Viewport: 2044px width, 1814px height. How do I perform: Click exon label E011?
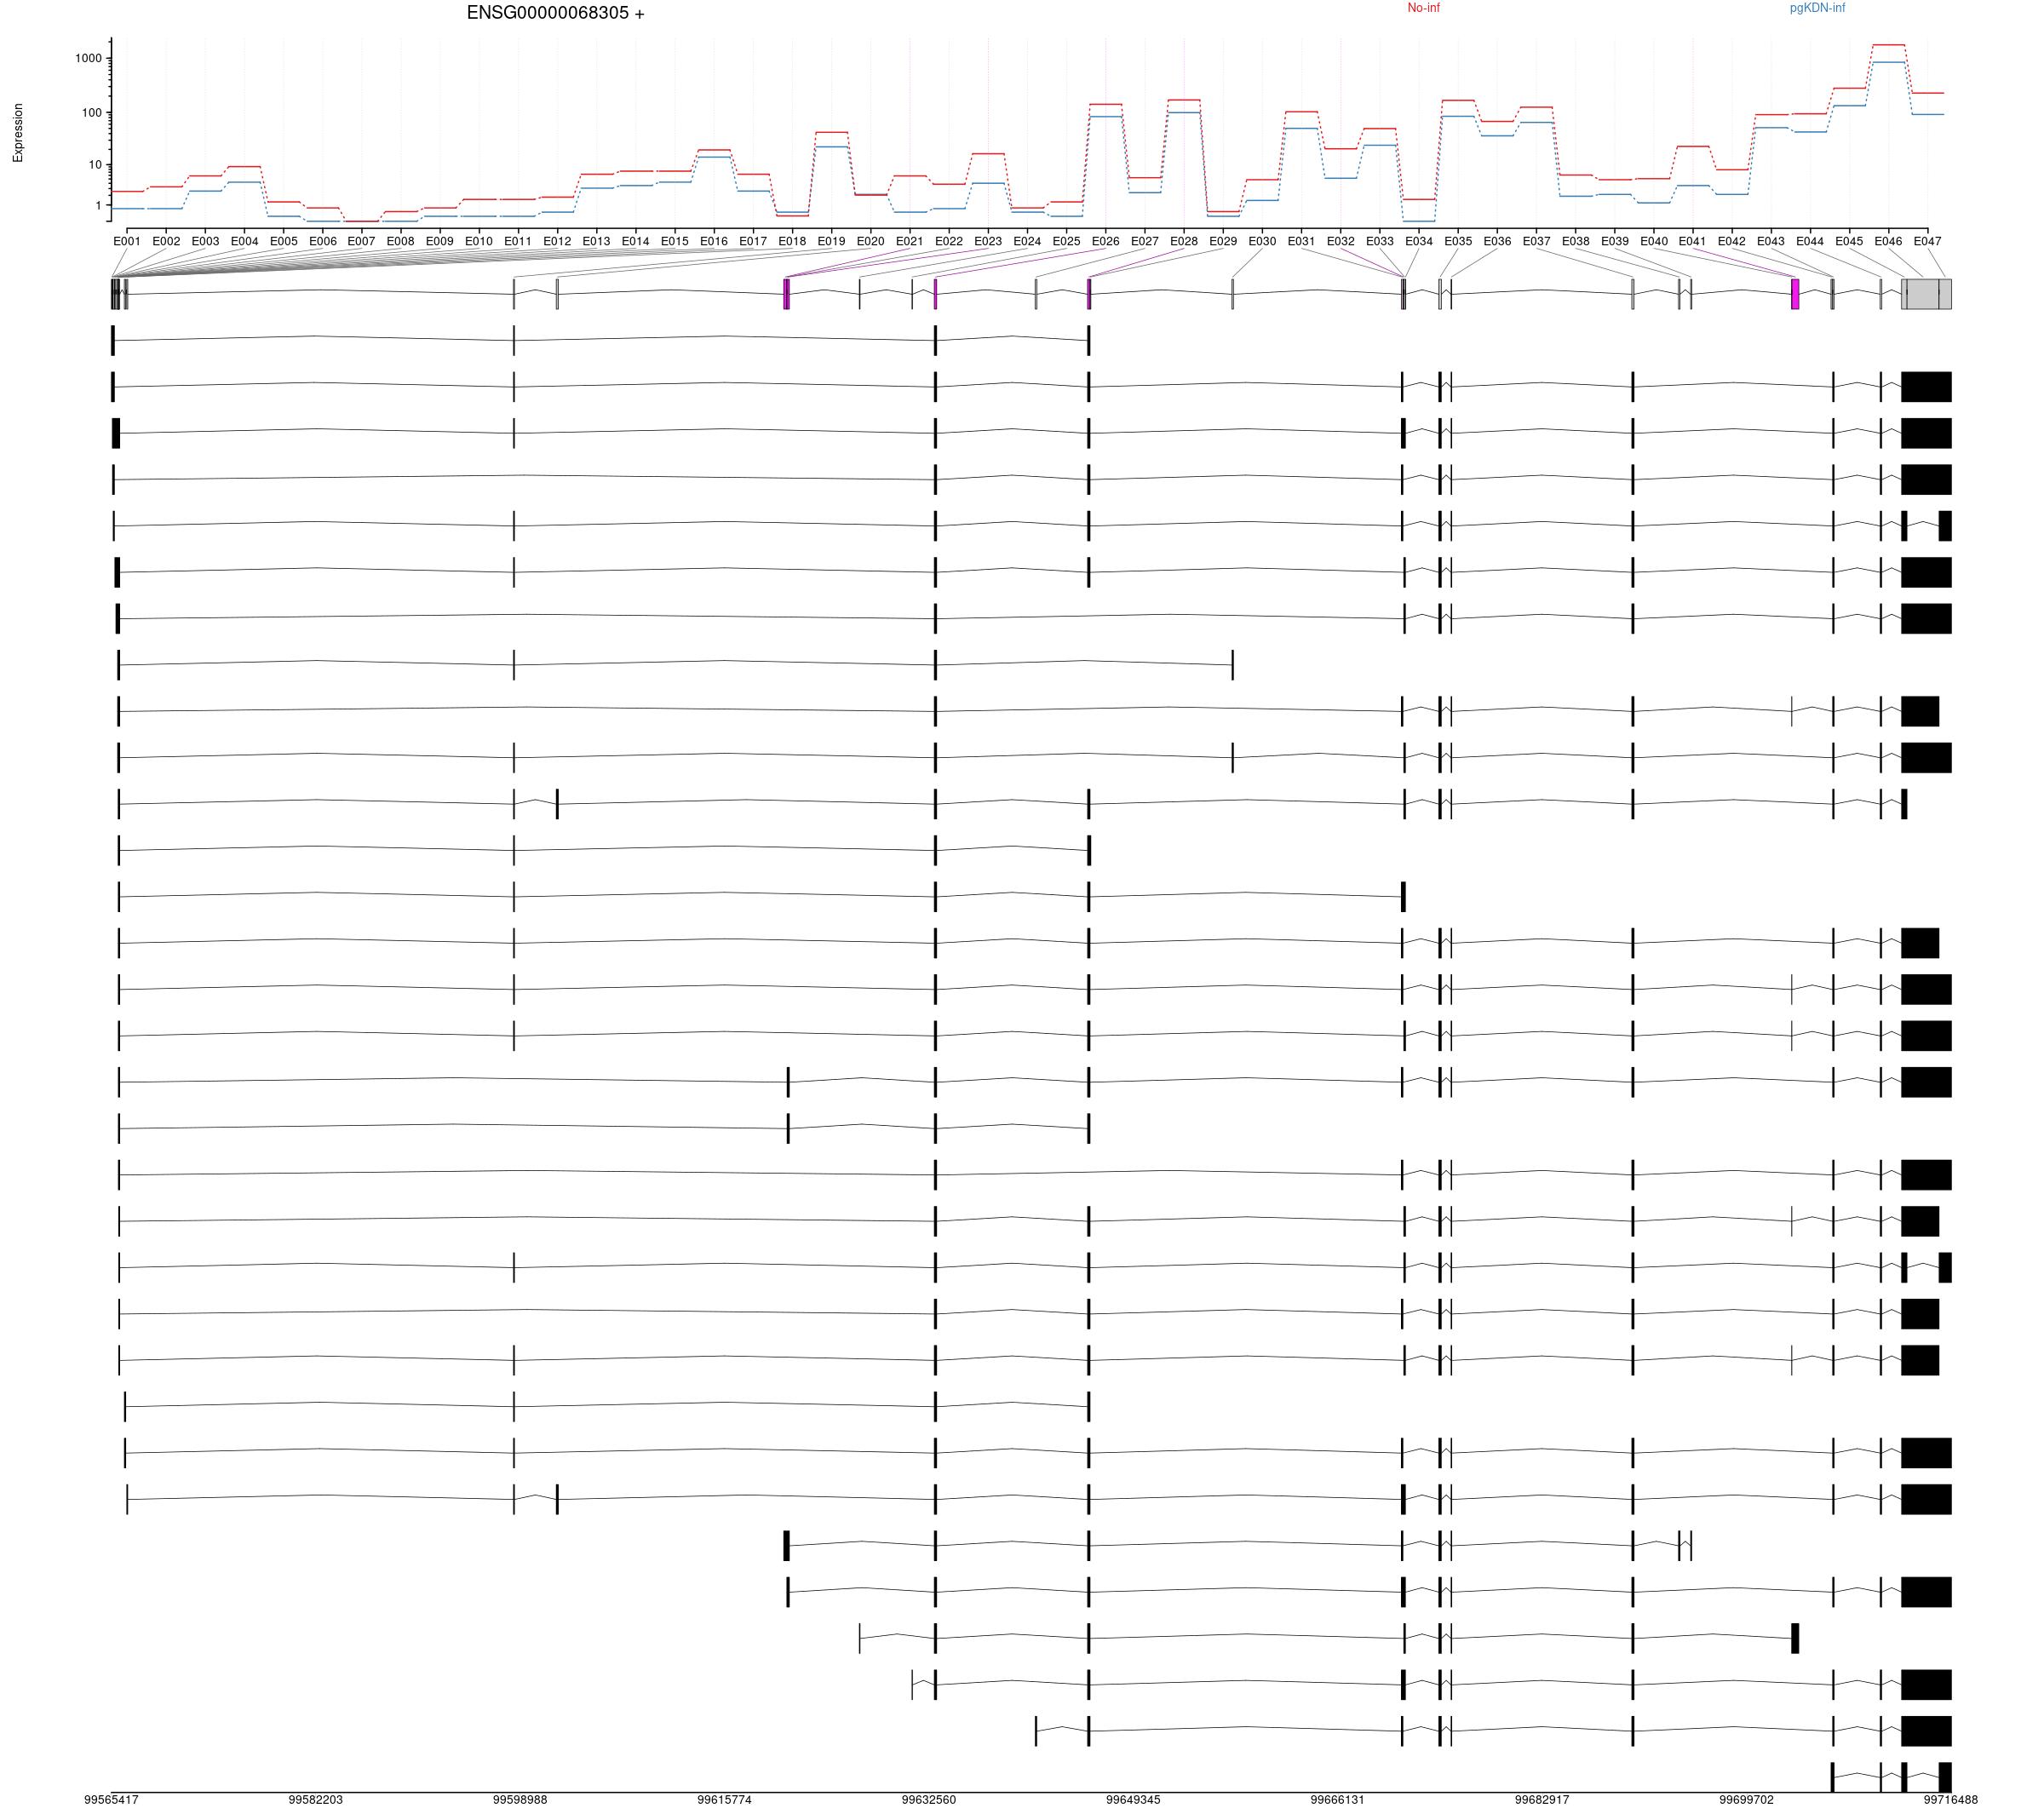click(x=518, y=241)
